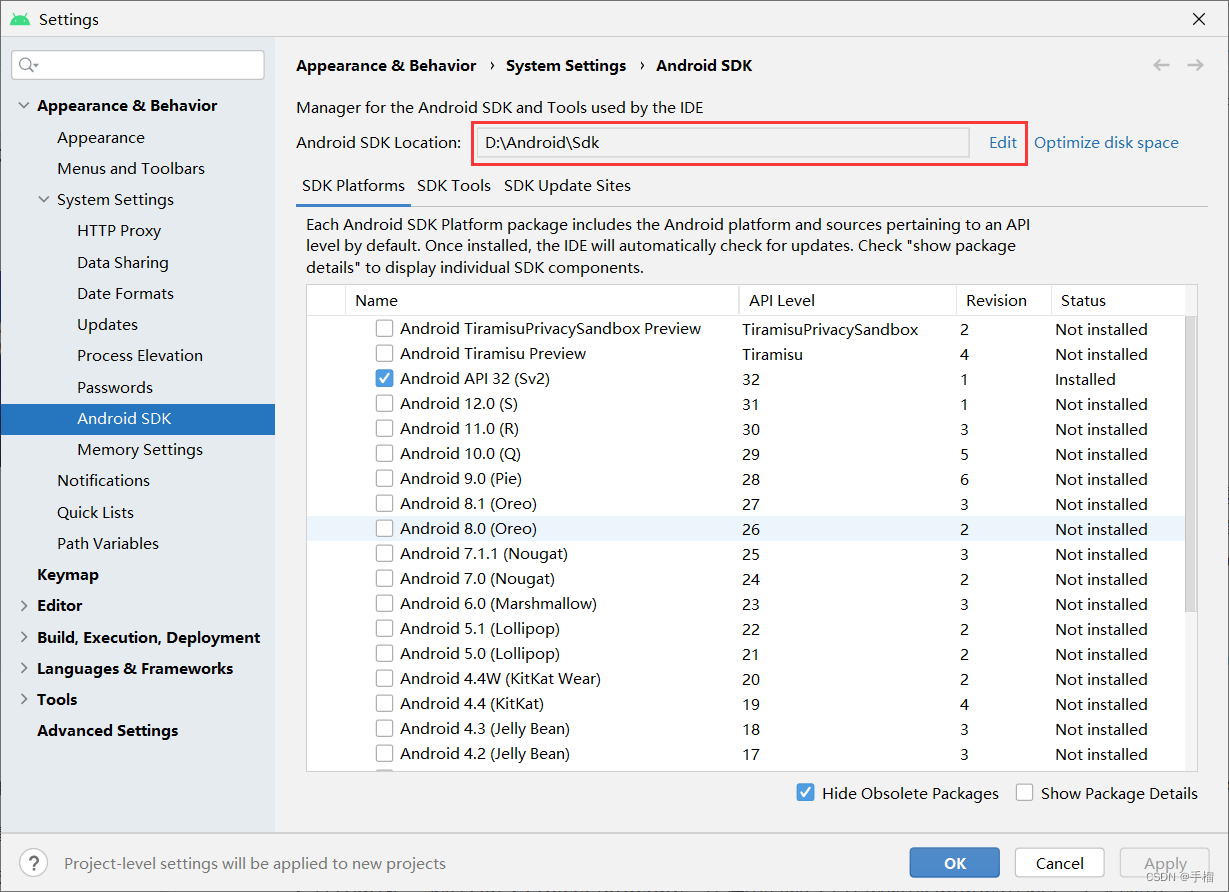Open Notifications settings page
The width and height of the screenshot is (1229, 892).
(x=103, y=481)
